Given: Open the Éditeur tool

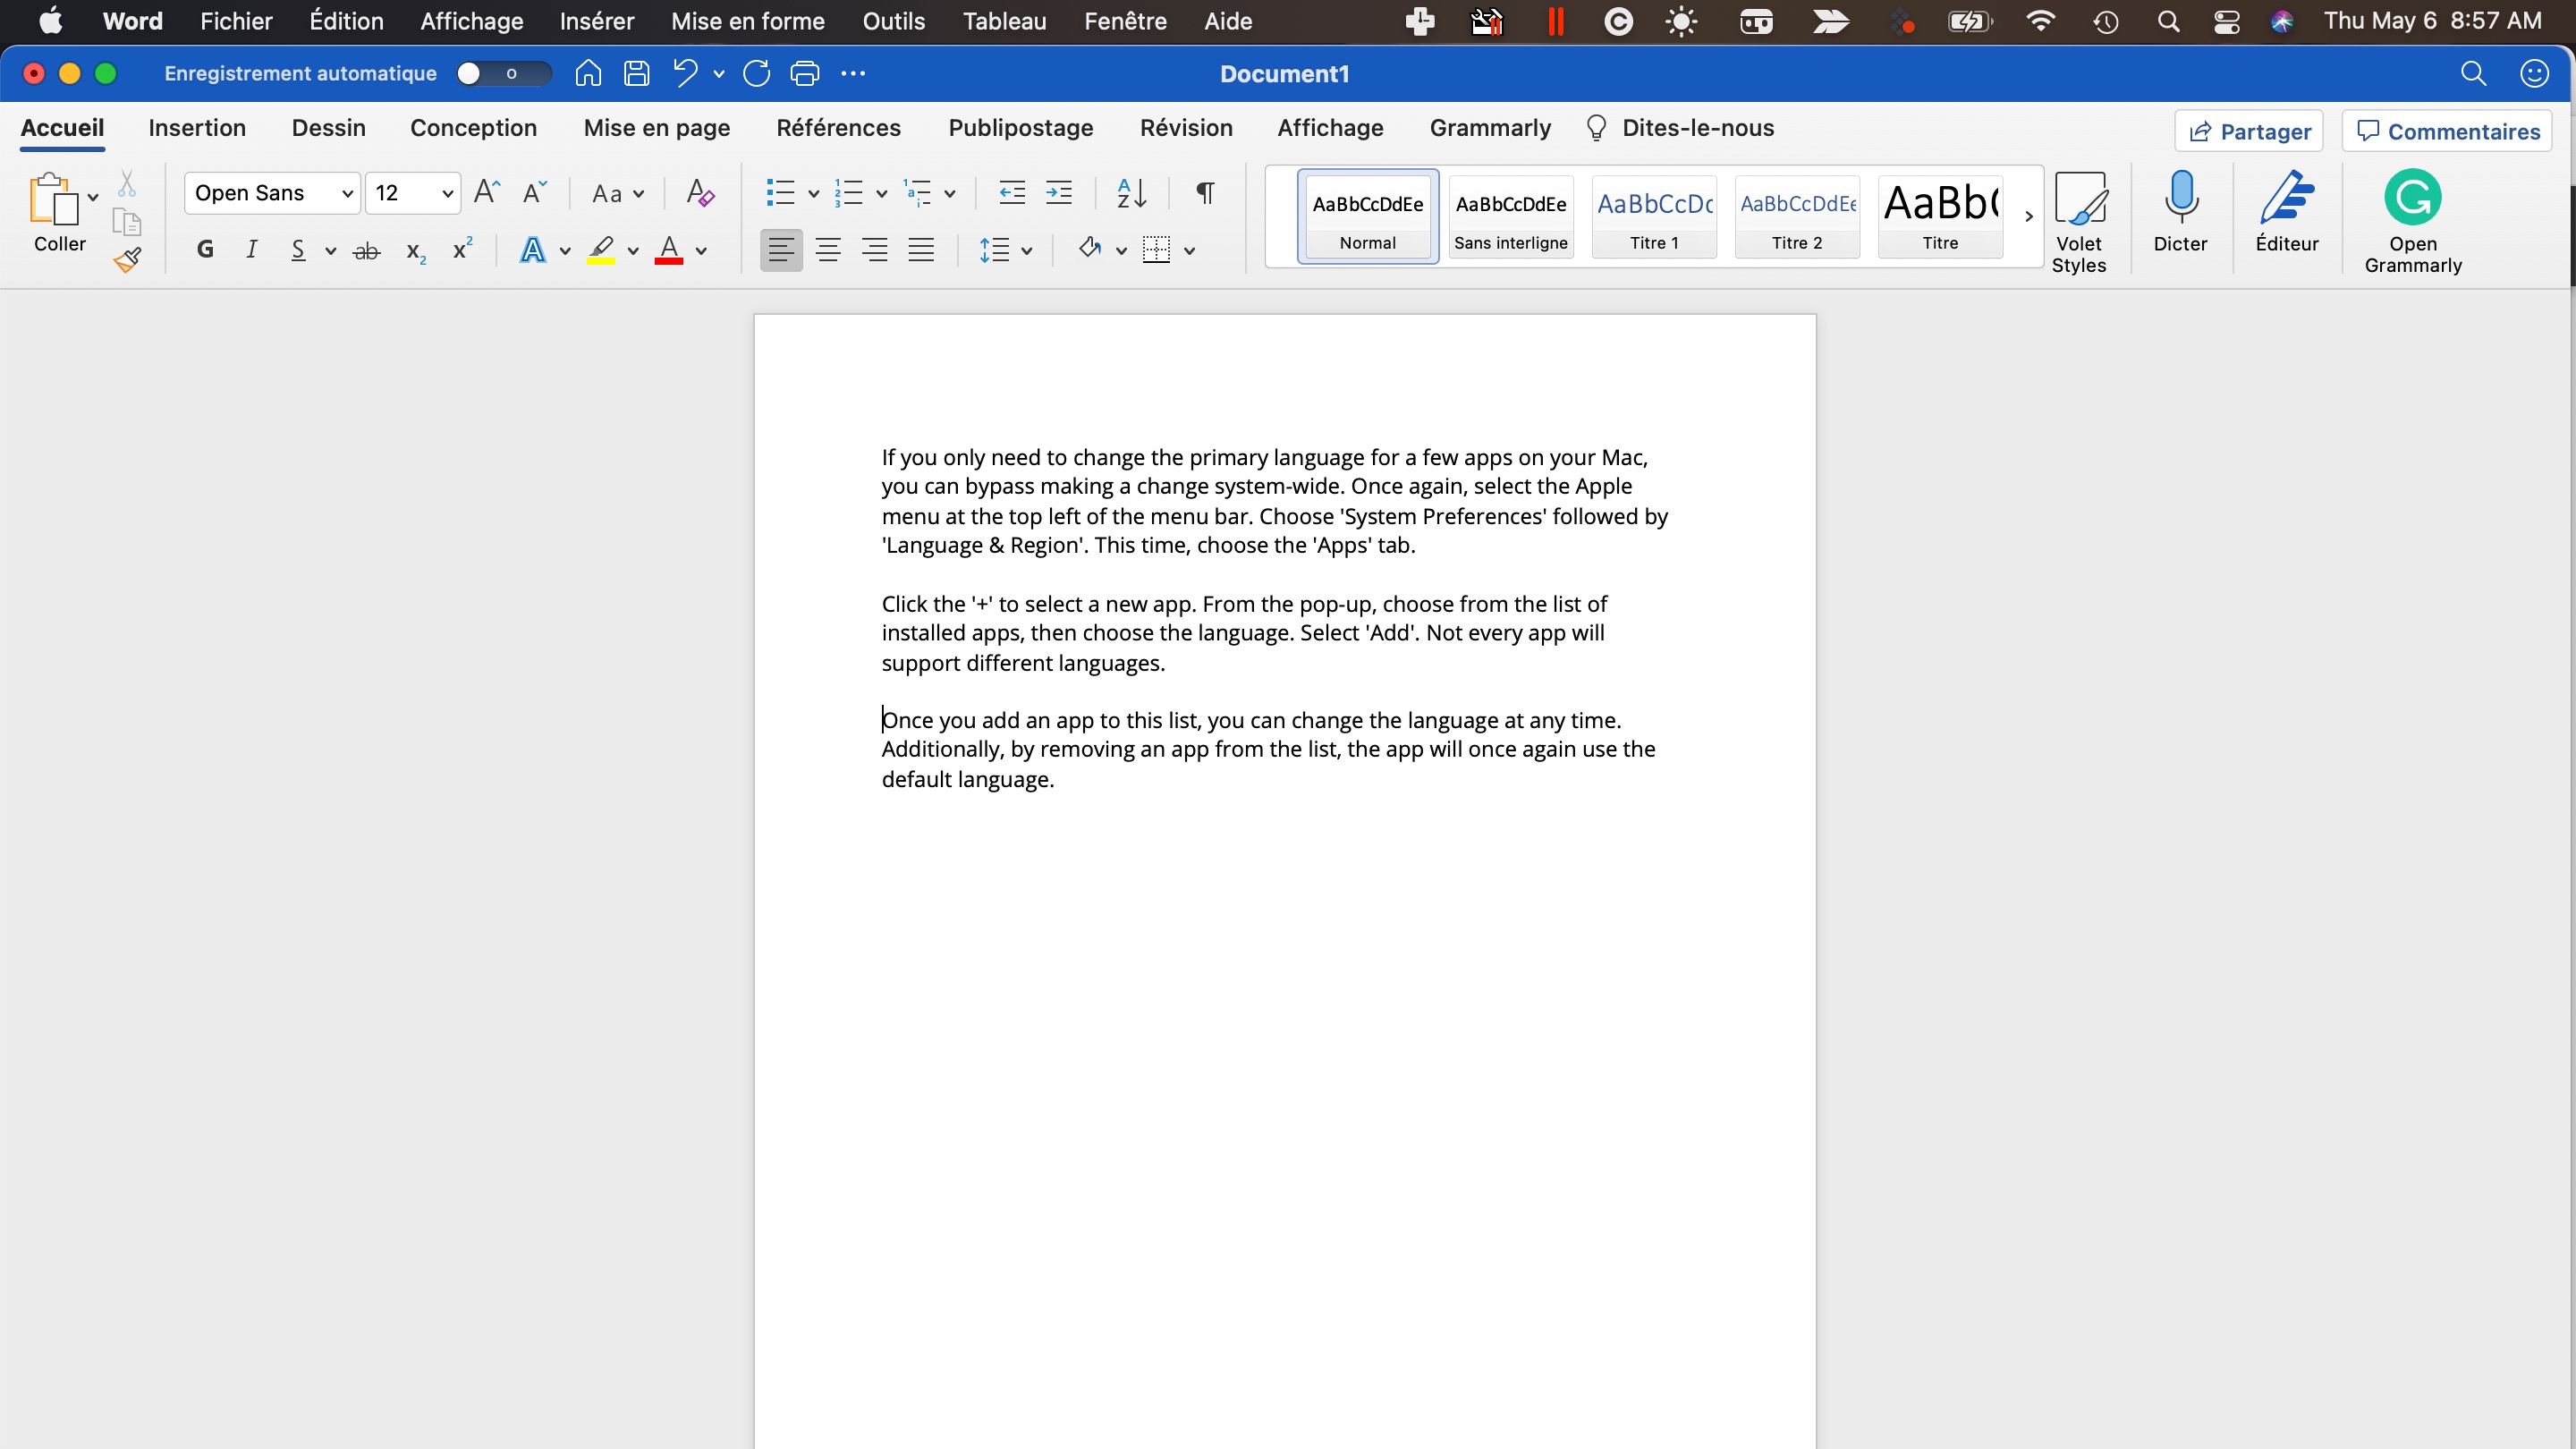Looking at the screenshot, I should (2287, 212).
